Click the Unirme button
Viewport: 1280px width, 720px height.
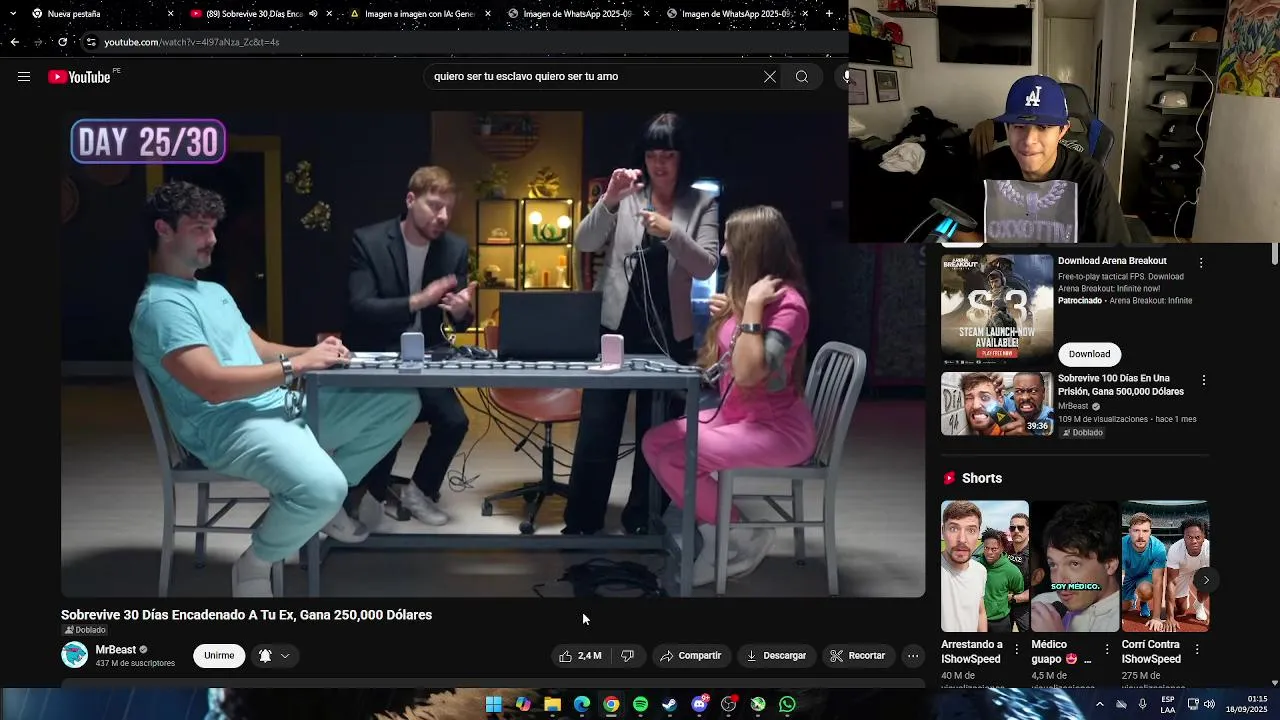pos(219,656)
